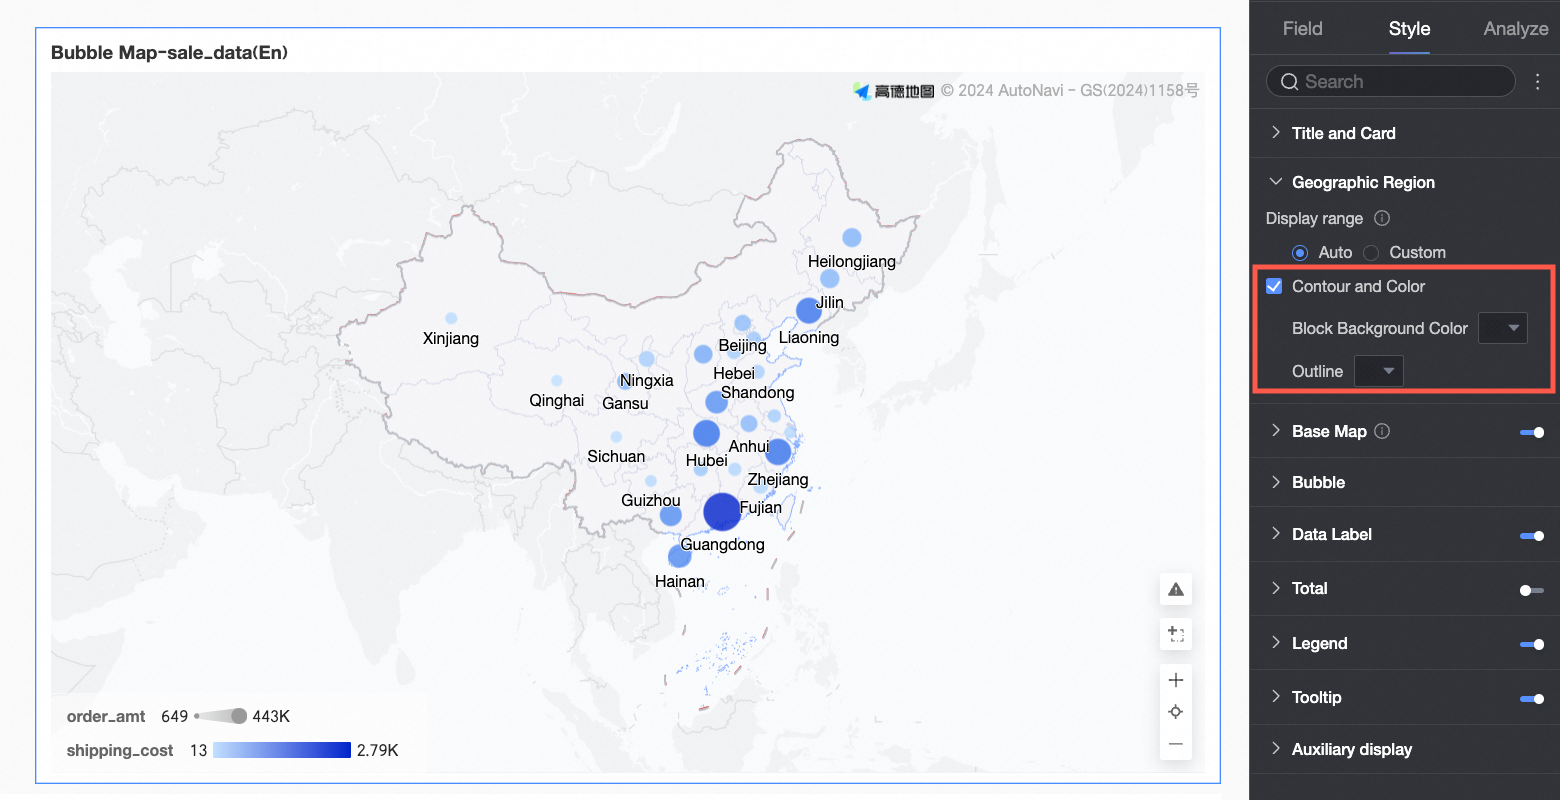The width and height of the screenshot is (1560, 800).
Task: Click the Hubei label on the map
Action: click(x=707, y=460)
